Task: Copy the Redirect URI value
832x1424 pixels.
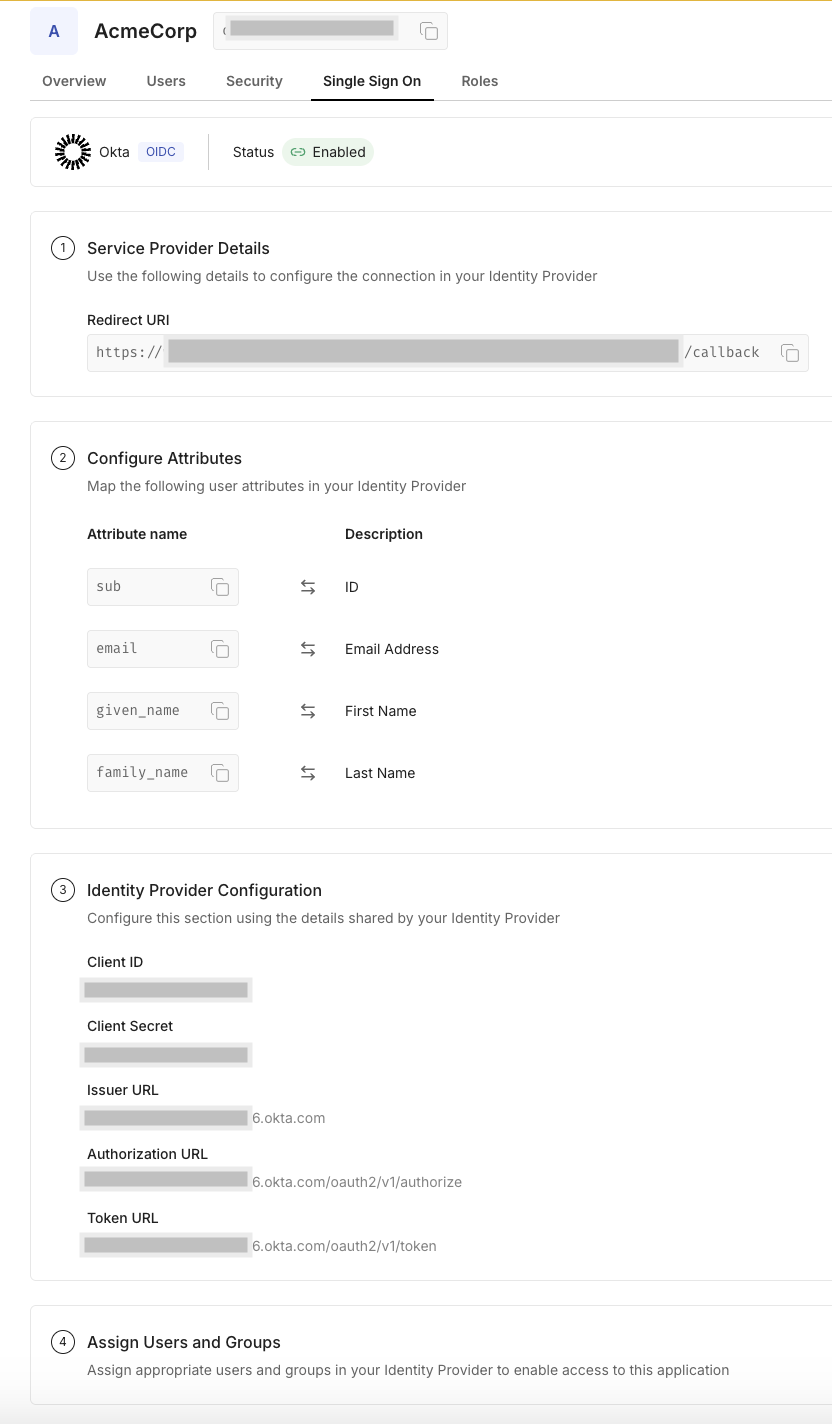Action: pyautogui.click(x=789, y=352)
